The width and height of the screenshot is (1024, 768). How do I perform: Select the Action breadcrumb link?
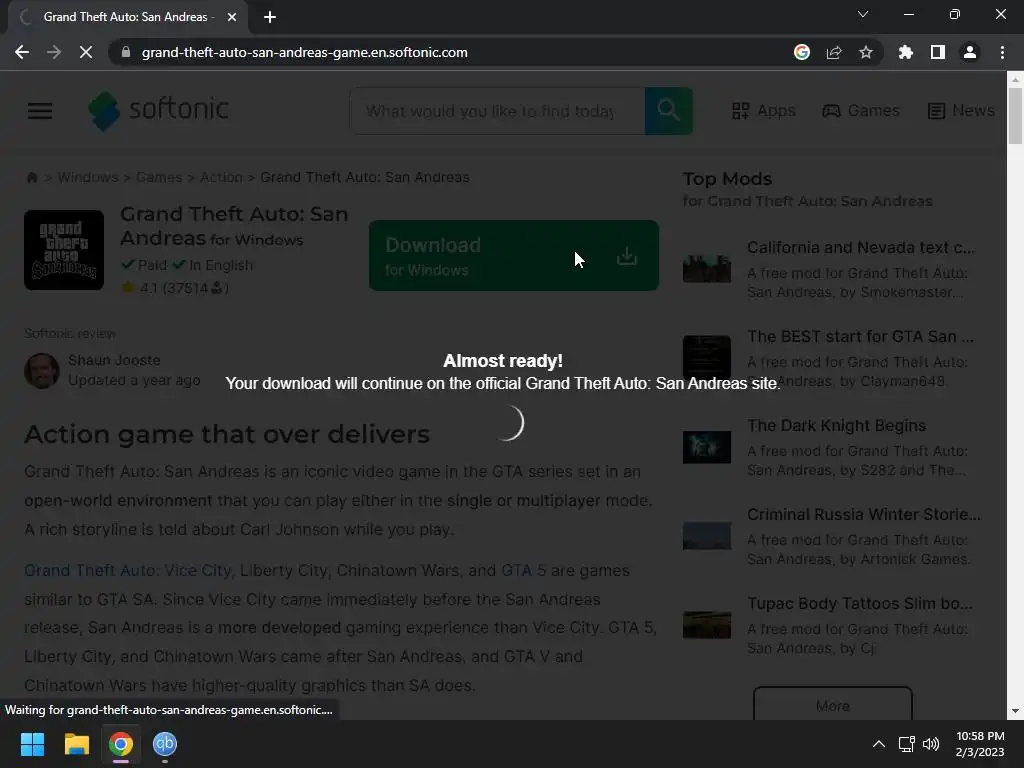pyautogui.click(x=221, y=177)
